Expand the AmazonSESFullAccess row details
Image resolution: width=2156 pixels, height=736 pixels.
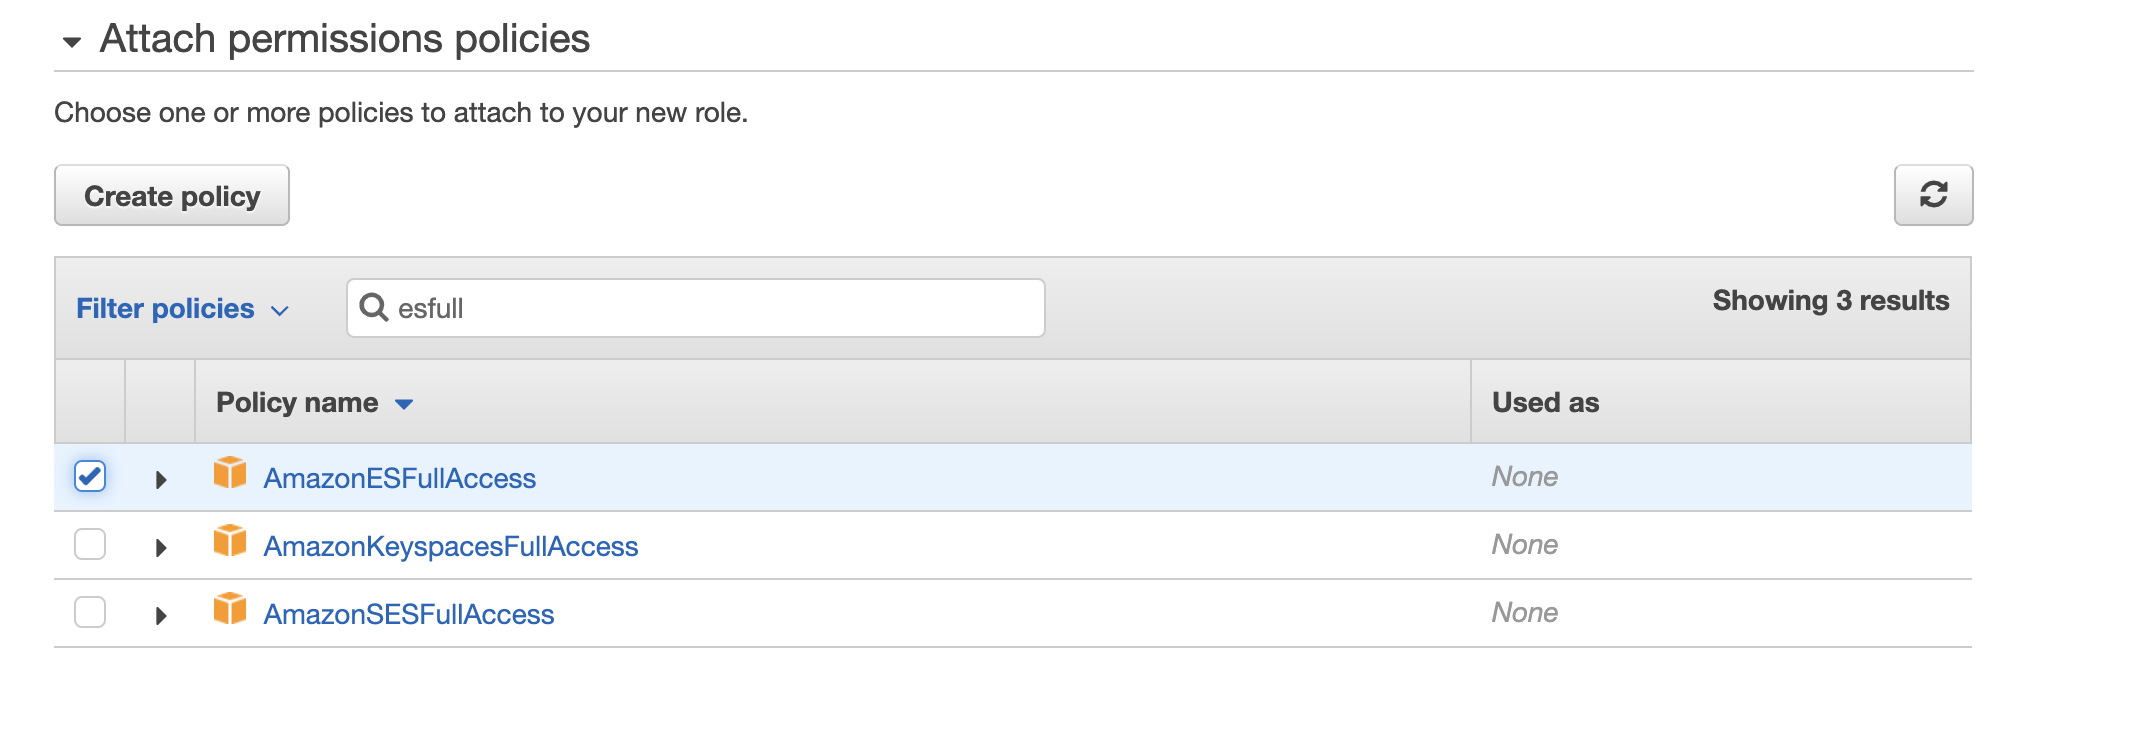click(161, 616)
